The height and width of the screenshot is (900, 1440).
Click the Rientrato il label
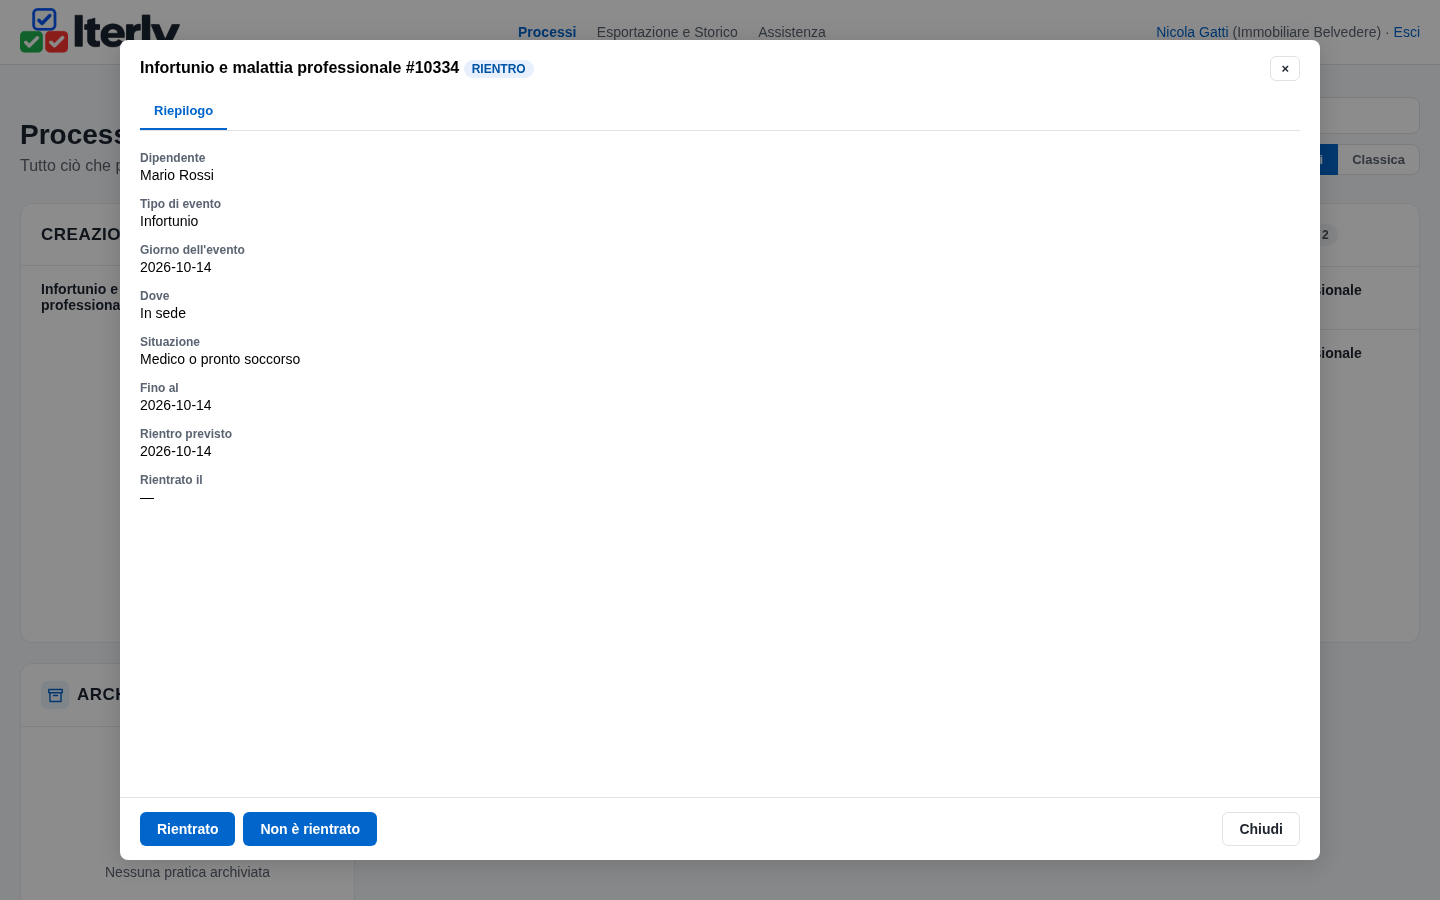(171, 480)
